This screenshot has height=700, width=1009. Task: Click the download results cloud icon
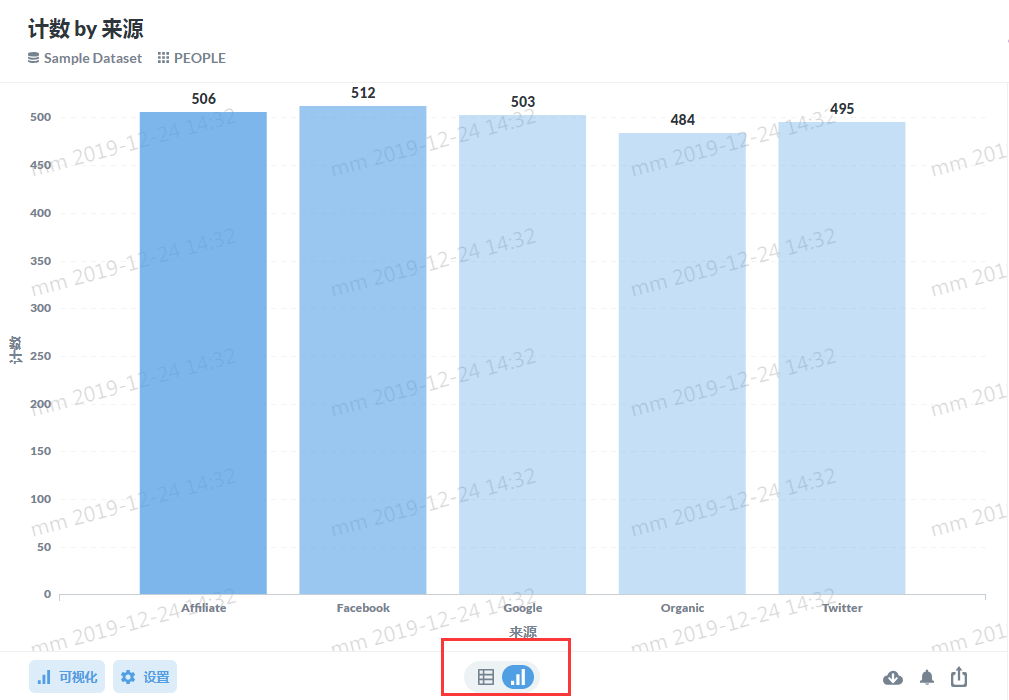pyautogui.click(x=893, y=677)
